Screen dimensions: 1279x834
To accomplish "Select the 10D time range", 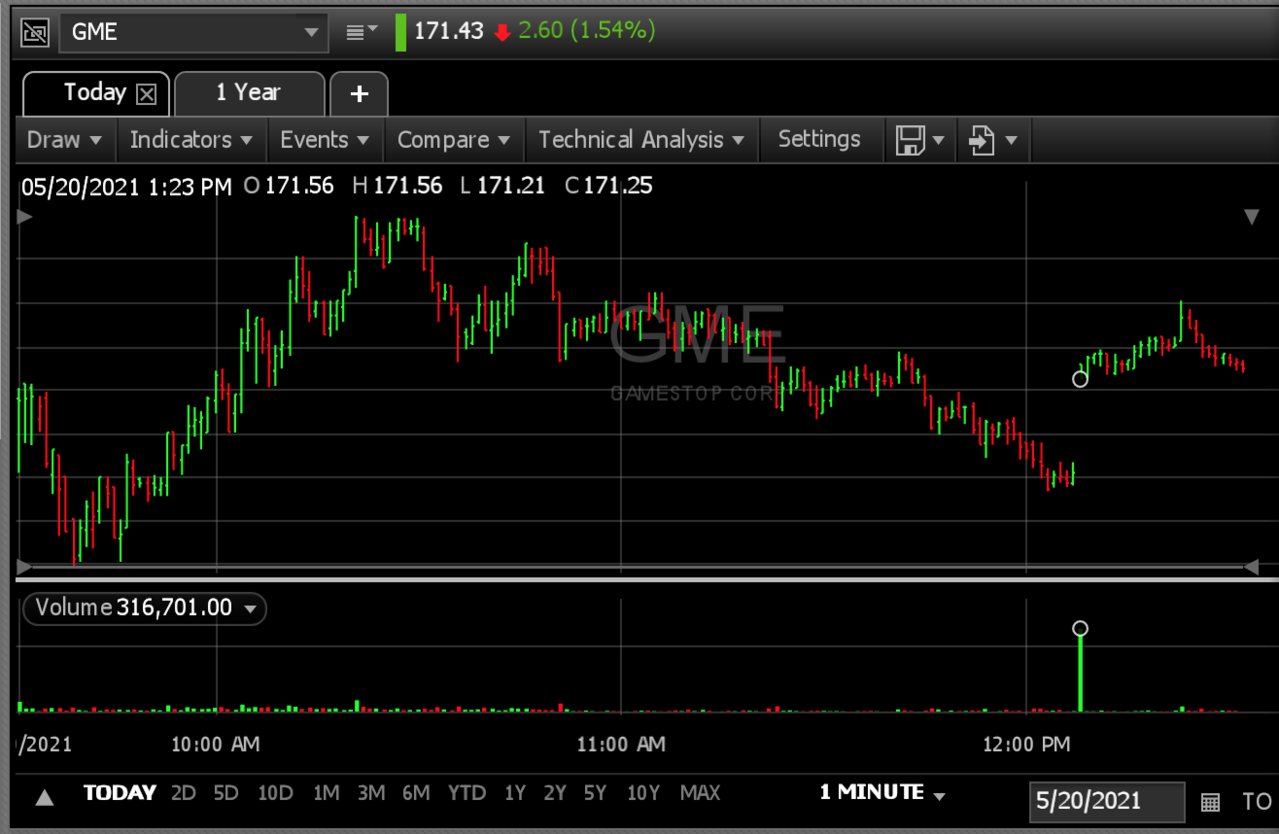I will [x=275, y=793].
